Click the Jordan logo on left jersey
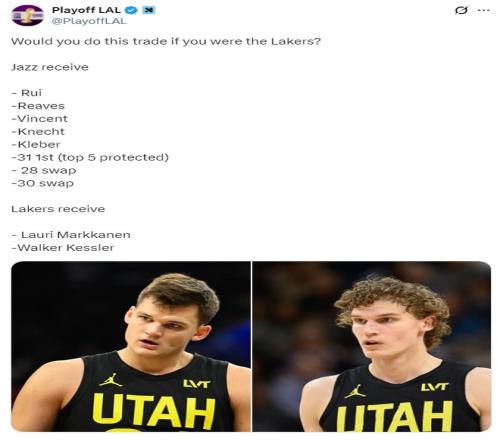 110,380
